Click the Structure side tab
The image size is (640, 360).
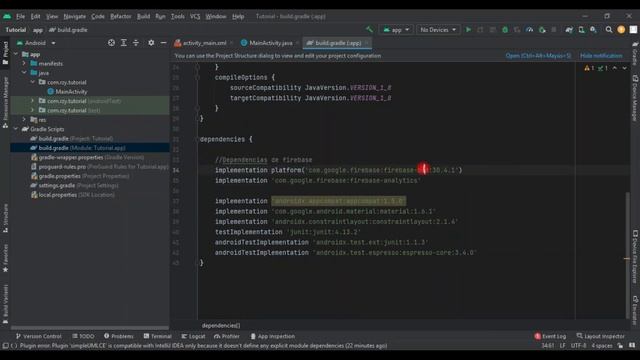(5, 218)
